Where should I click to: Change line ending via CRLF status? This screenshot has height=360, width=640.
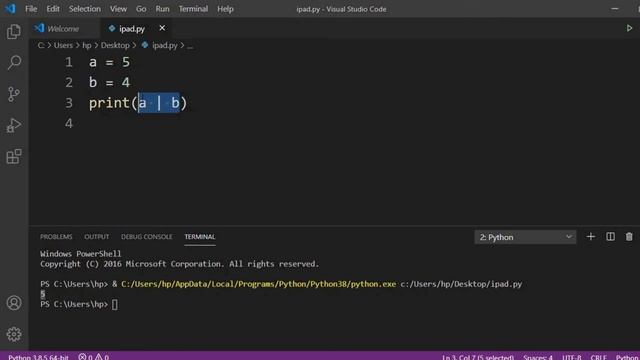(x=598, y=357)
